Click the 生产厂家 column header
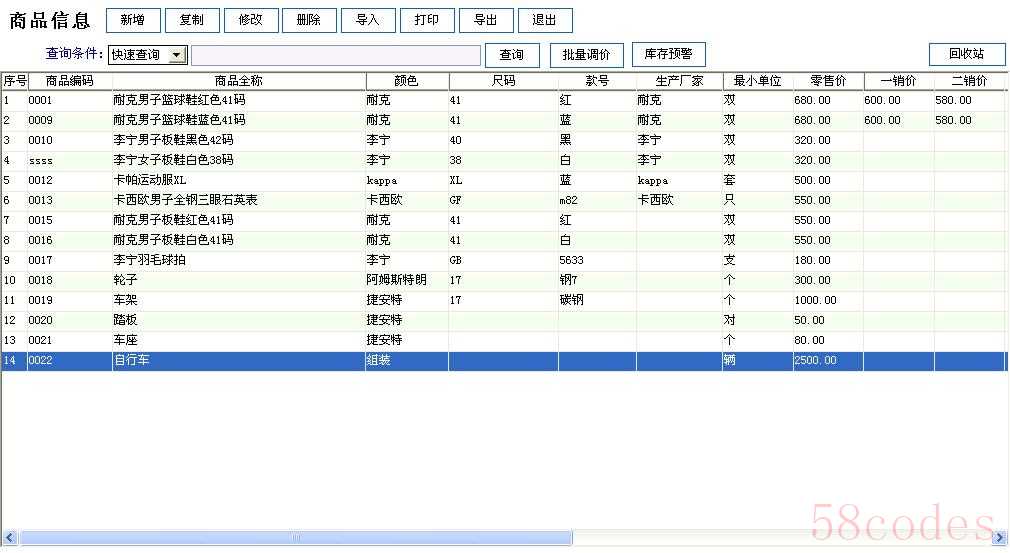The width and height of the screenshot is (1010, 553). coord(679,81)
